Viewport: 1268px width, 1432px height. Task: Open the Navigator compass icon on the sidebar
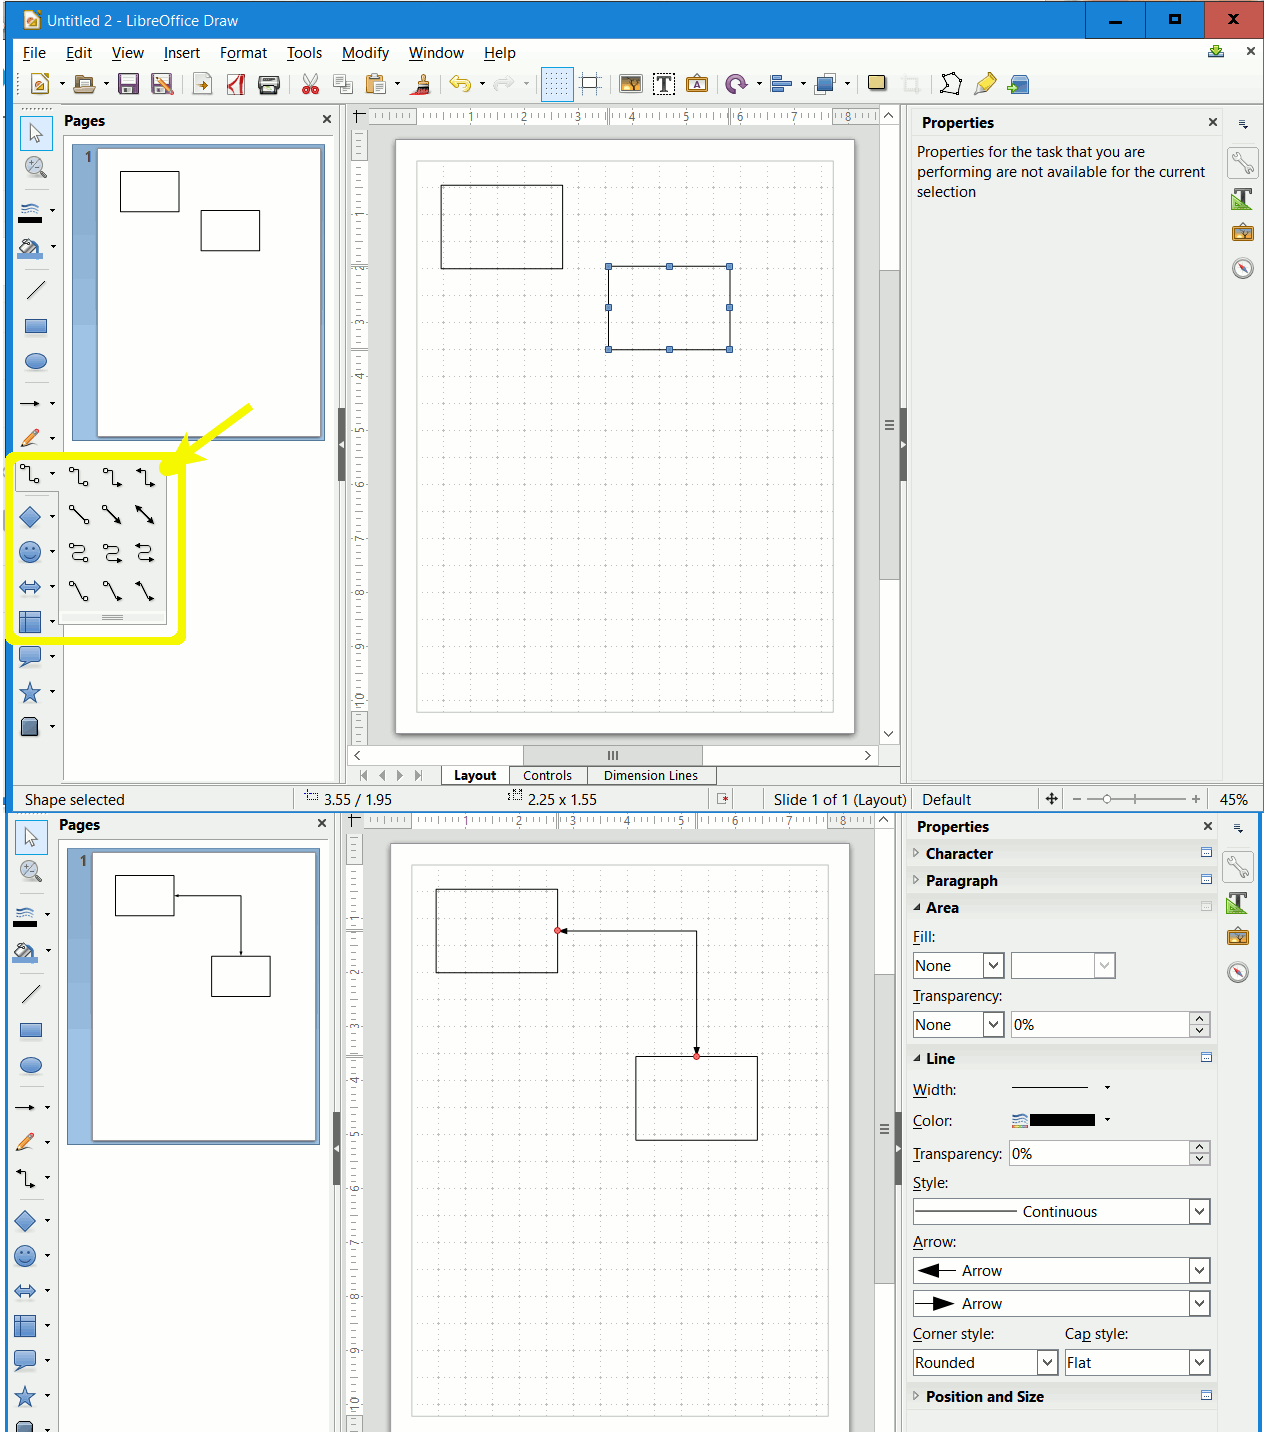click(x=1242, y=268)
